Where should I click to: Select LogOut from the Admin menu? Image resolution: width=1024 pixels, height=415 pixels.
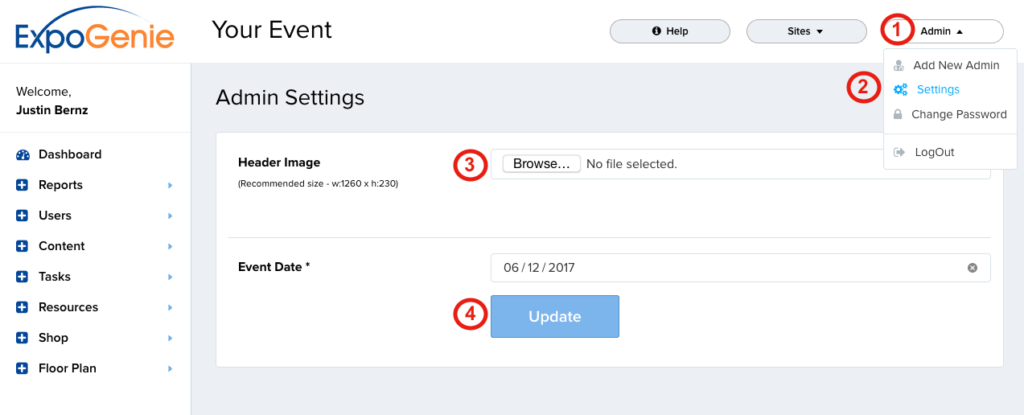tap(934, 152)
